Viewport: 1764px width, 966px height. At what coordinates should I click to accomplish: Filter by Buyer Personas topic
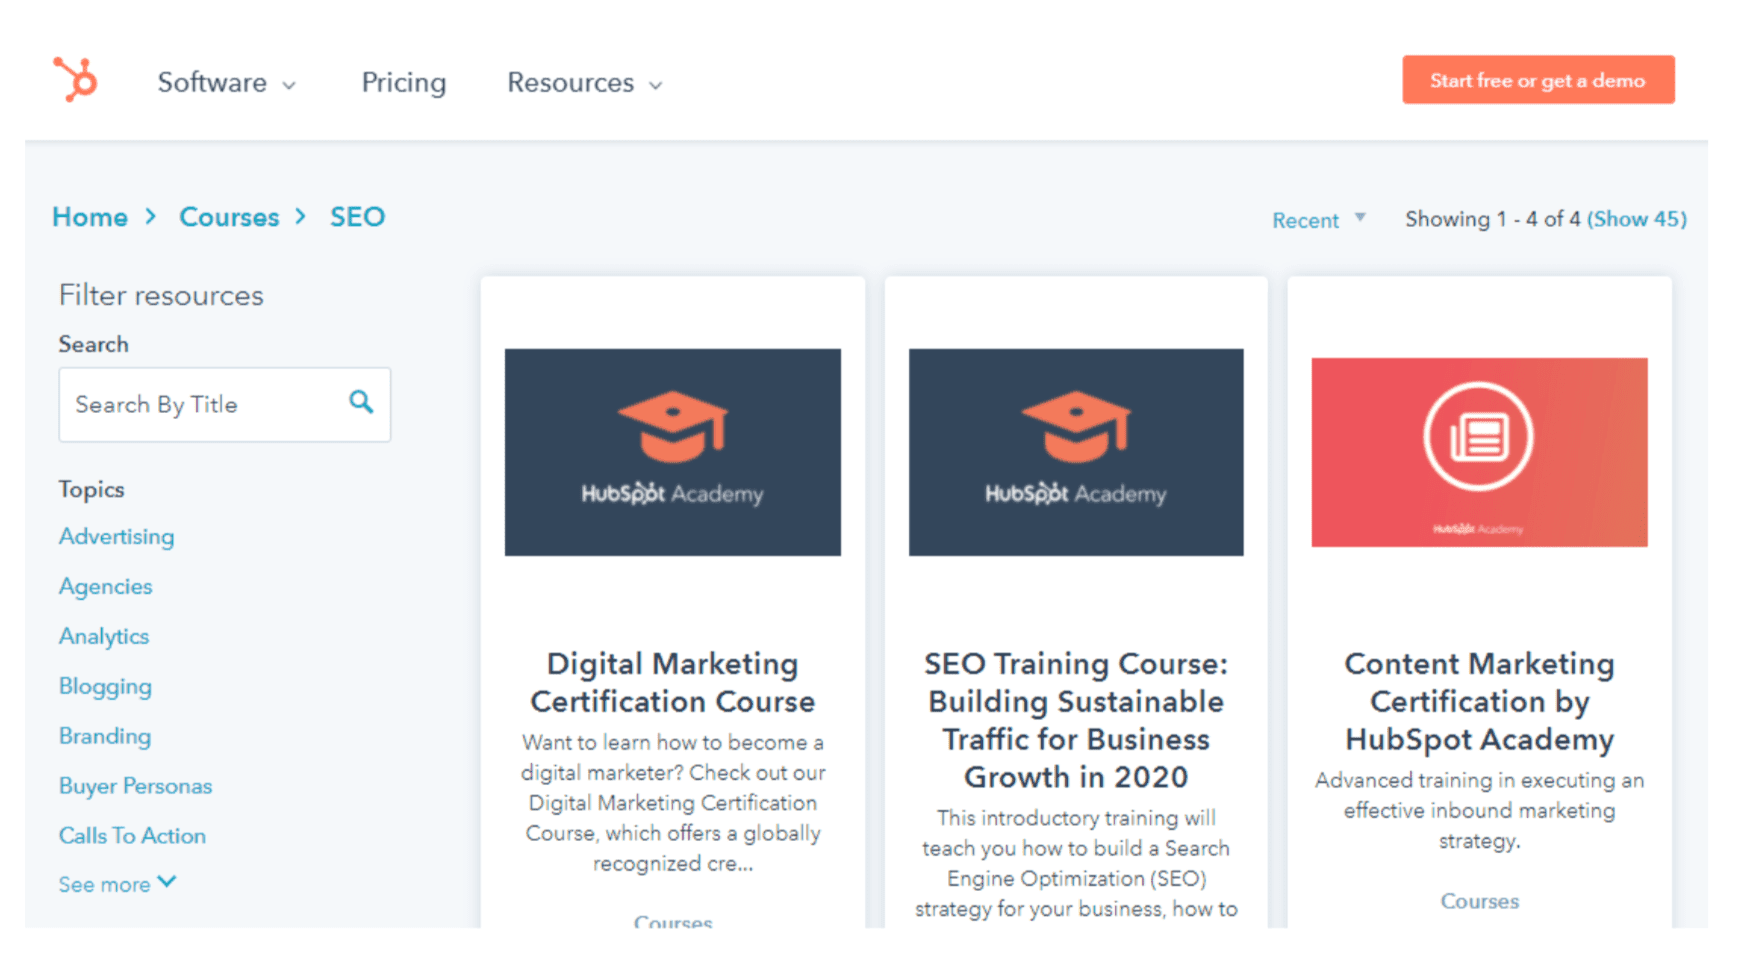tap(135, 786)
